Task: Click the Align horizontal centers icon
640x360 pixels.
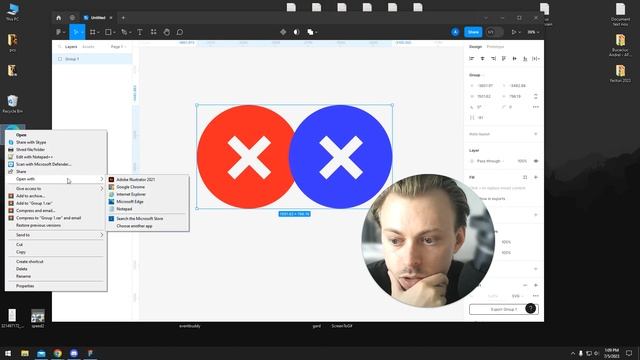Action: click(x=482, y=59)
